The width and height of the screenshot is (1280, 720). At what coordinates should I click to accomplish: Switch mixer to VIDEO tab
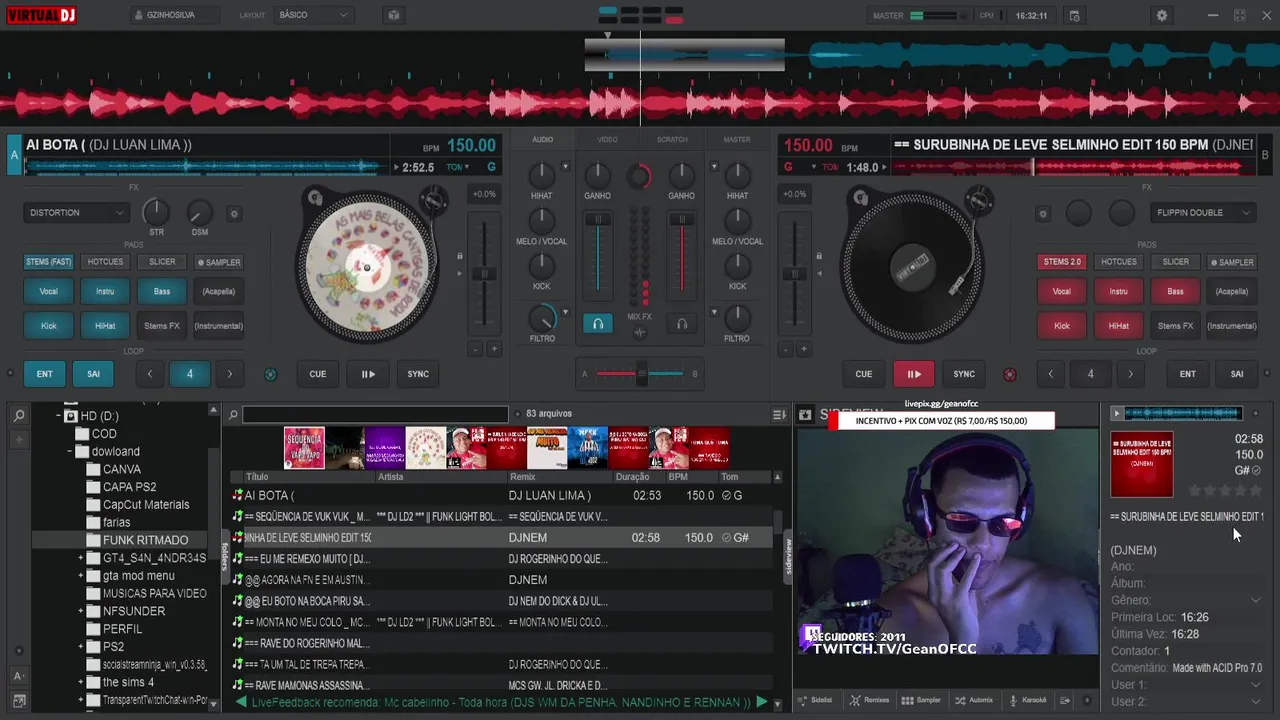[x=607, y=140]
